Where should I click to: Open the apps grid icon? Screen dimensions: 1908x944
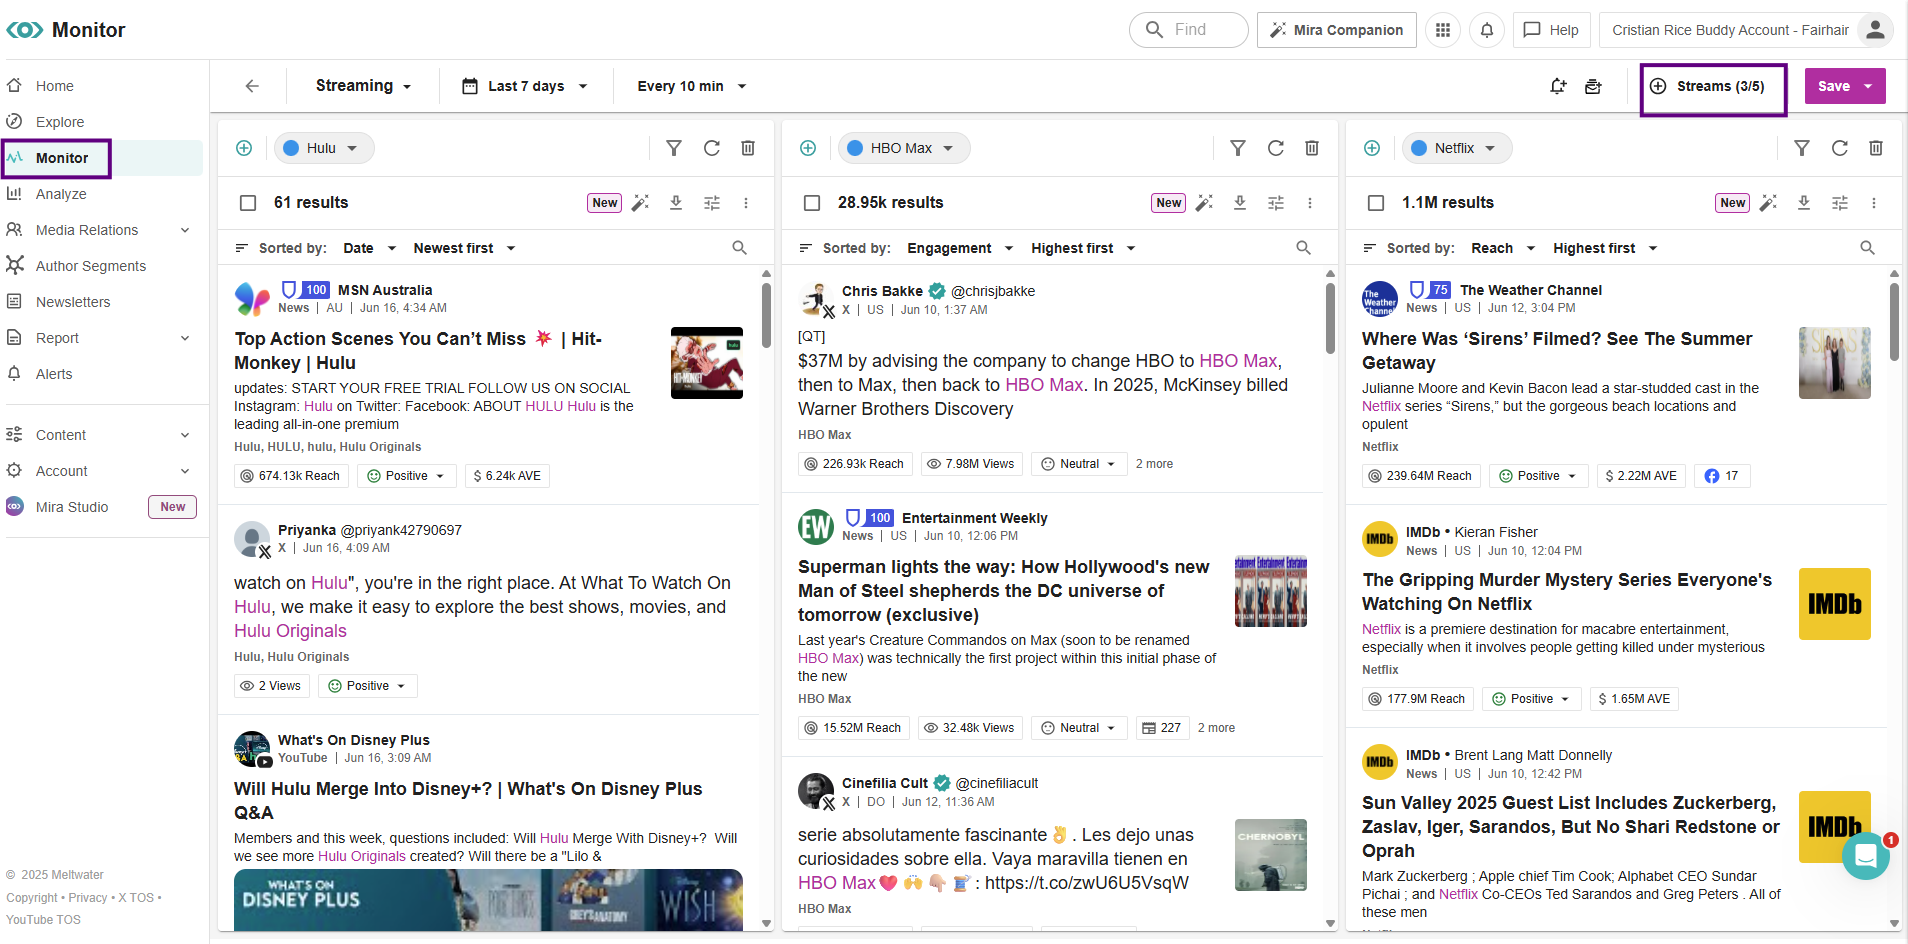pyautogui.click(x=1442, y=30)
